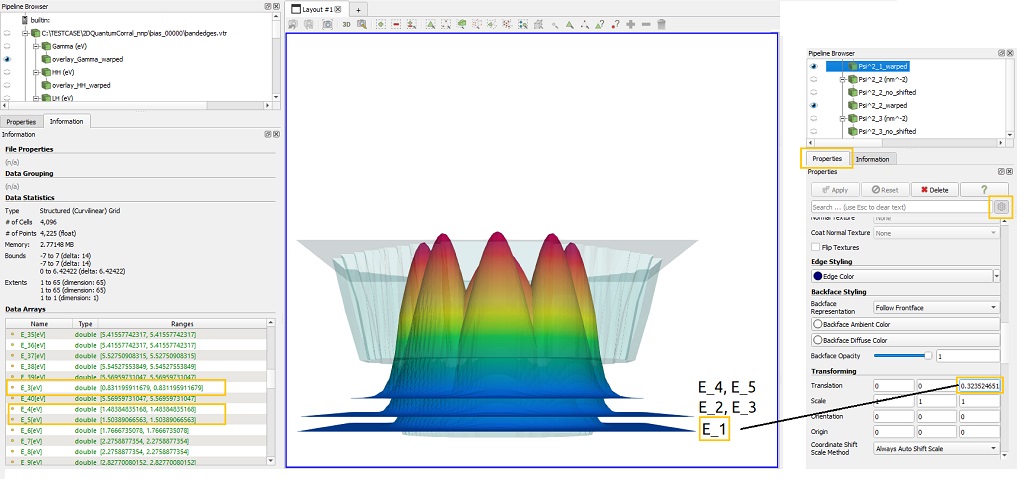The image size is (1024, 479).
Task: Collapse the Gamma (eV) tree node
Action: tap(36, 46)
